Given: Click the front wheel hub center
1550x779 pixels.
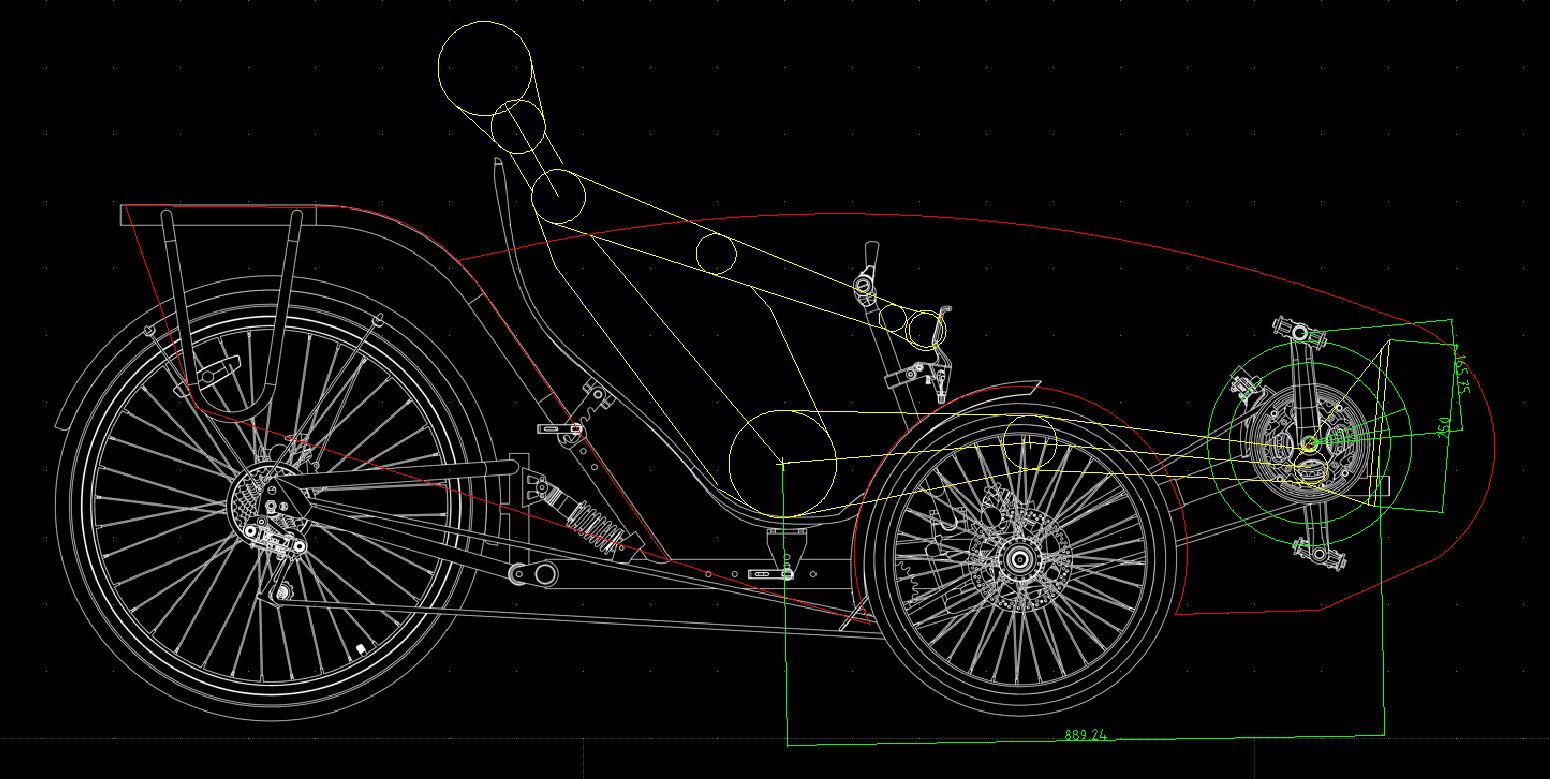Looking at the screenshot, I should 1019,559.
